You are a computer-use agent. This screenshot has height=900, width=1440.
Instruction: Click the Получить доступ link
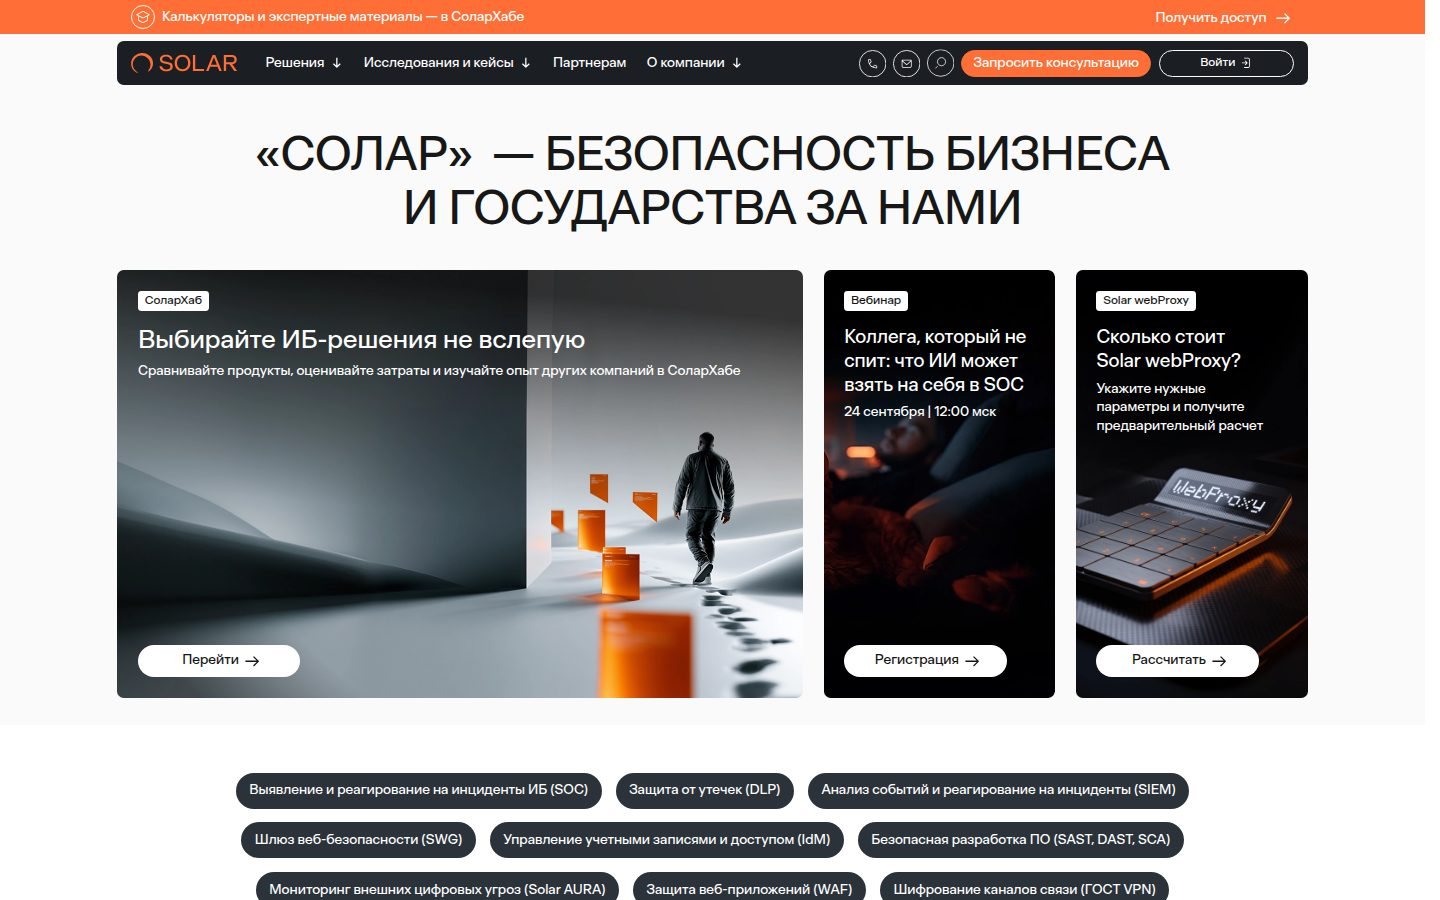coord(1210,18)
